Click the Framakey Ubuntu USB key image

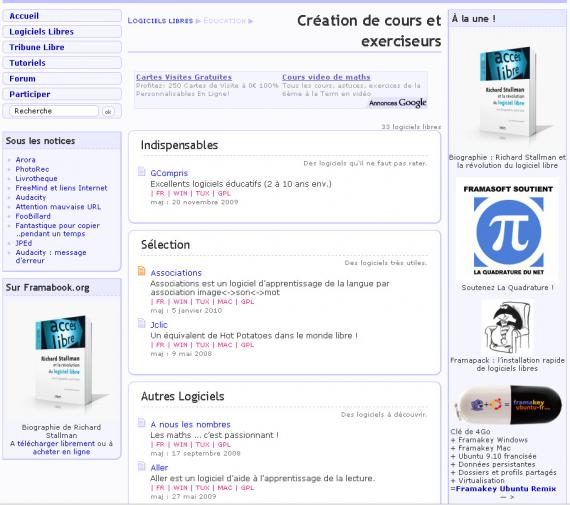tap(509, 405)
